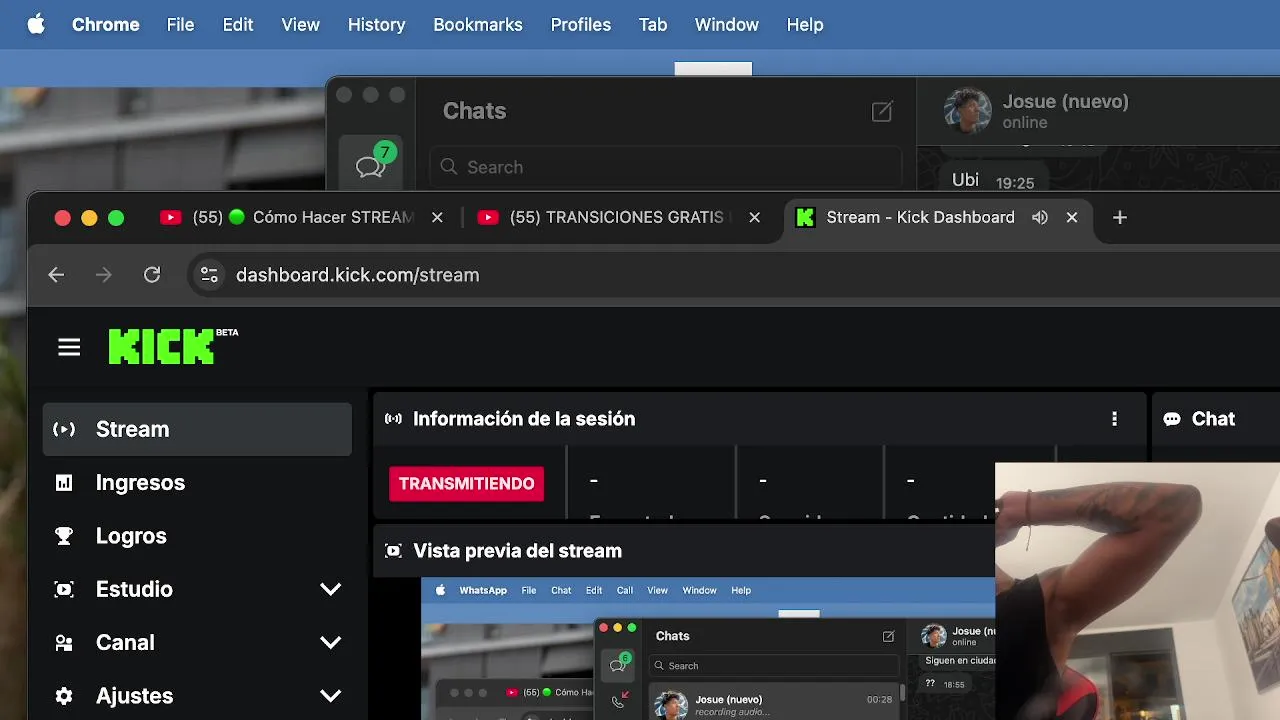The image size is (1280, 720).
Task: Open a new Chrome tab
Action: pos(1120,217)
